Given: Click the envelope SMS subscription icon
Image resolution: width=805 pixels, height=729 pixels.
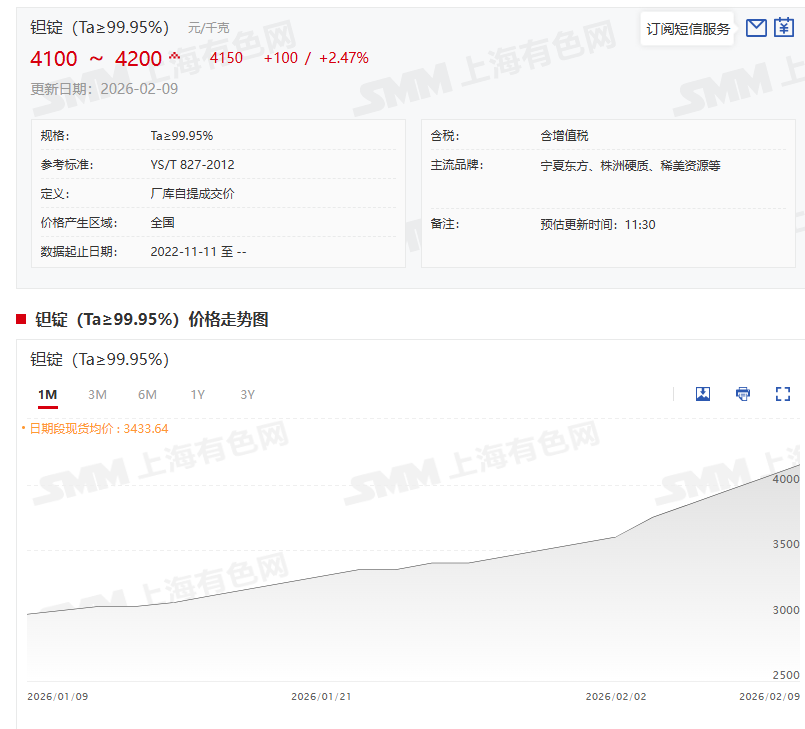Looking at the screenshot, I should pos(756,28).
